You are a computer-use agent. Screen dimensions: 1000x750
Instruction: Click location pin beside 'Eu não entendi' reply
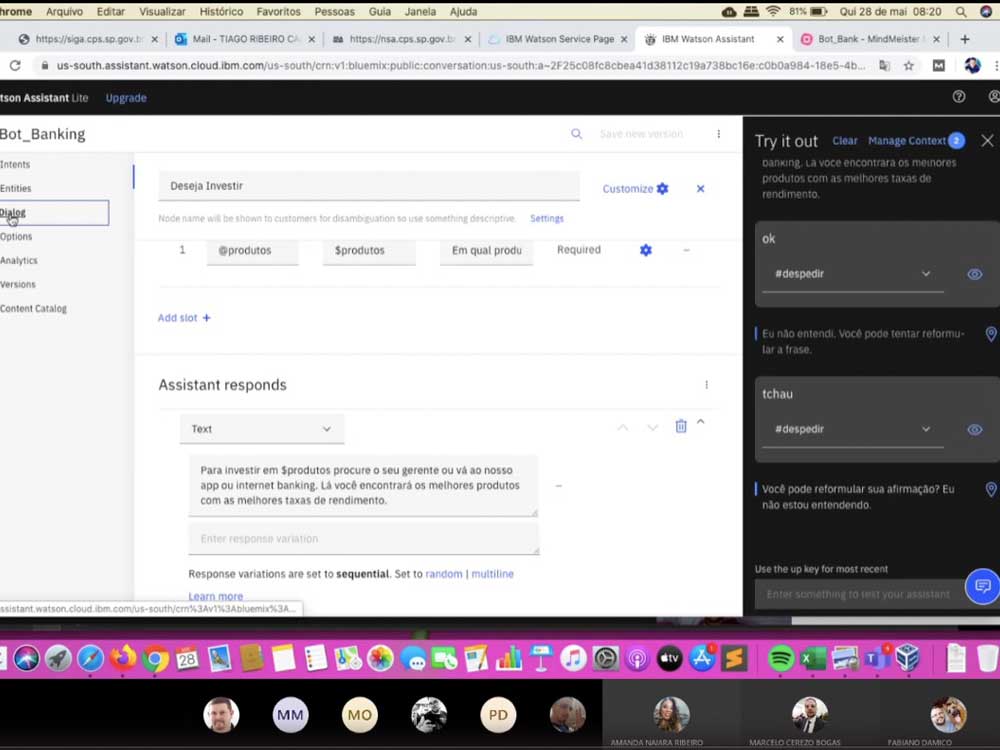point(991,334)
